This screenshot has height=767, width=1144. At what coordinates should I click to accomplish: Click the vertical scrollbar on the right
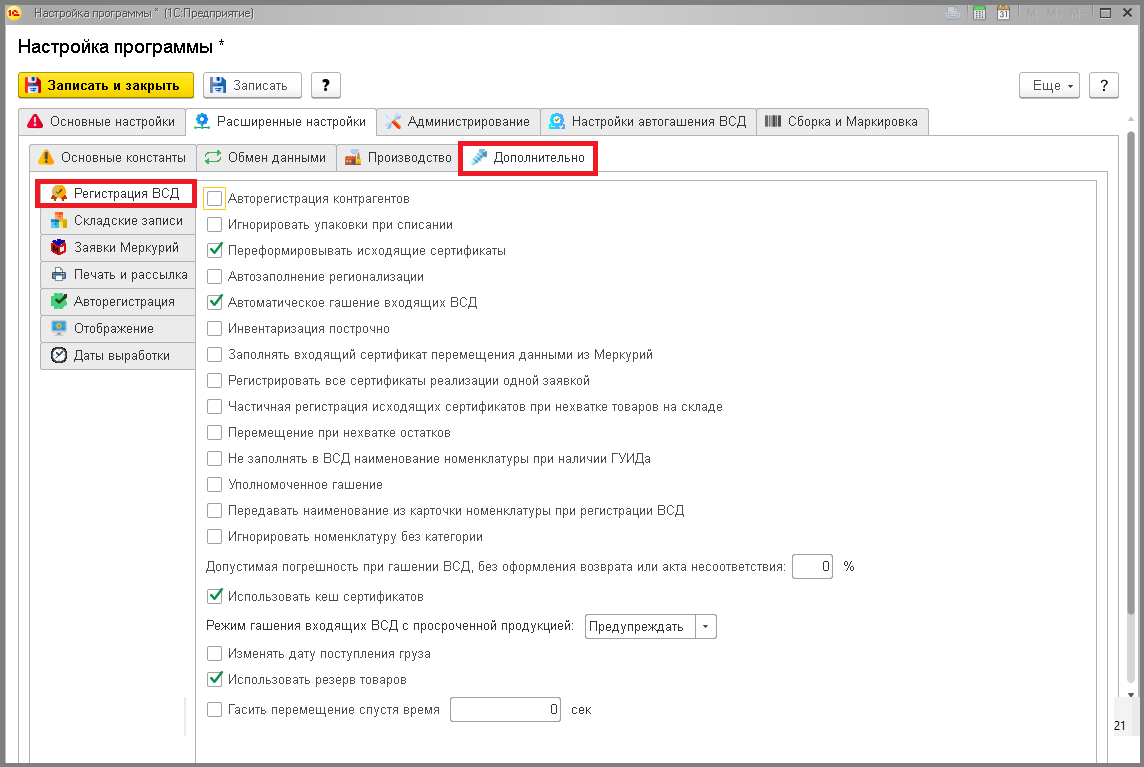[x=1132, y=372]
